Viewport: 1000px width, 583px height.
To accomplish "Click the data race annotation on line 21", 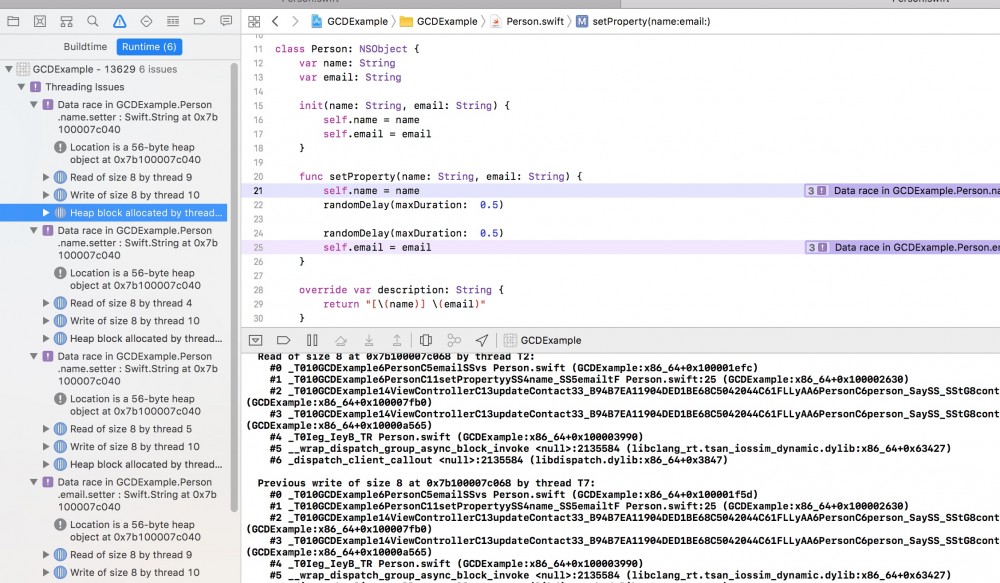I will [x=902, y=190].
